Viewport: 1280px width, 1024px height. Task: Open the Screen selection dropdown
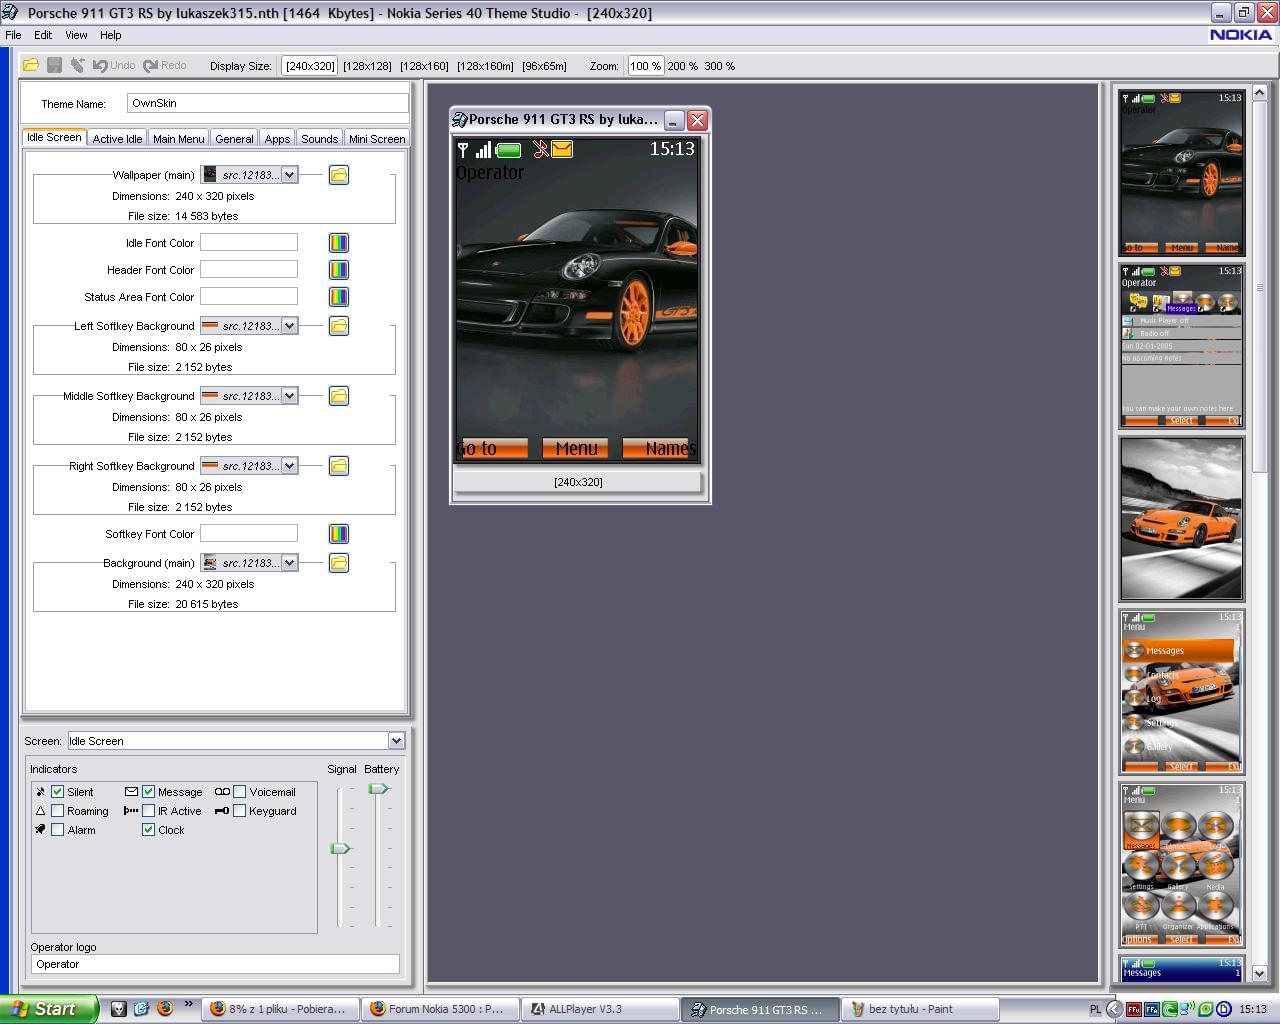396,741
